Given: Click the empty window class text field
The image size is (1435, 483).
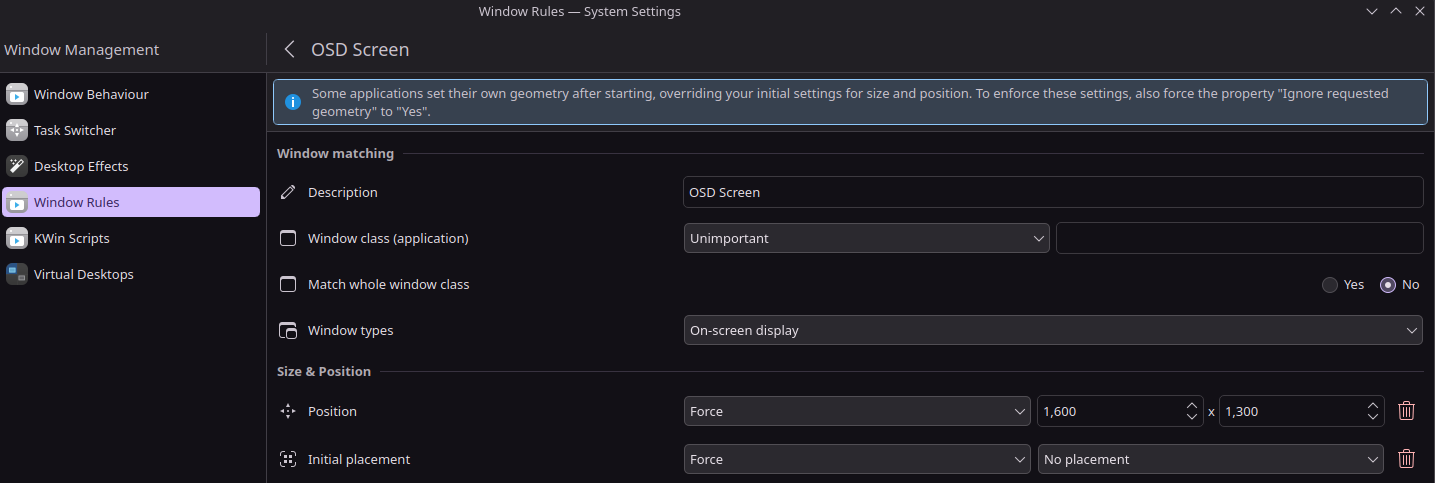Looking at the screenshot, I should 1238,238.
